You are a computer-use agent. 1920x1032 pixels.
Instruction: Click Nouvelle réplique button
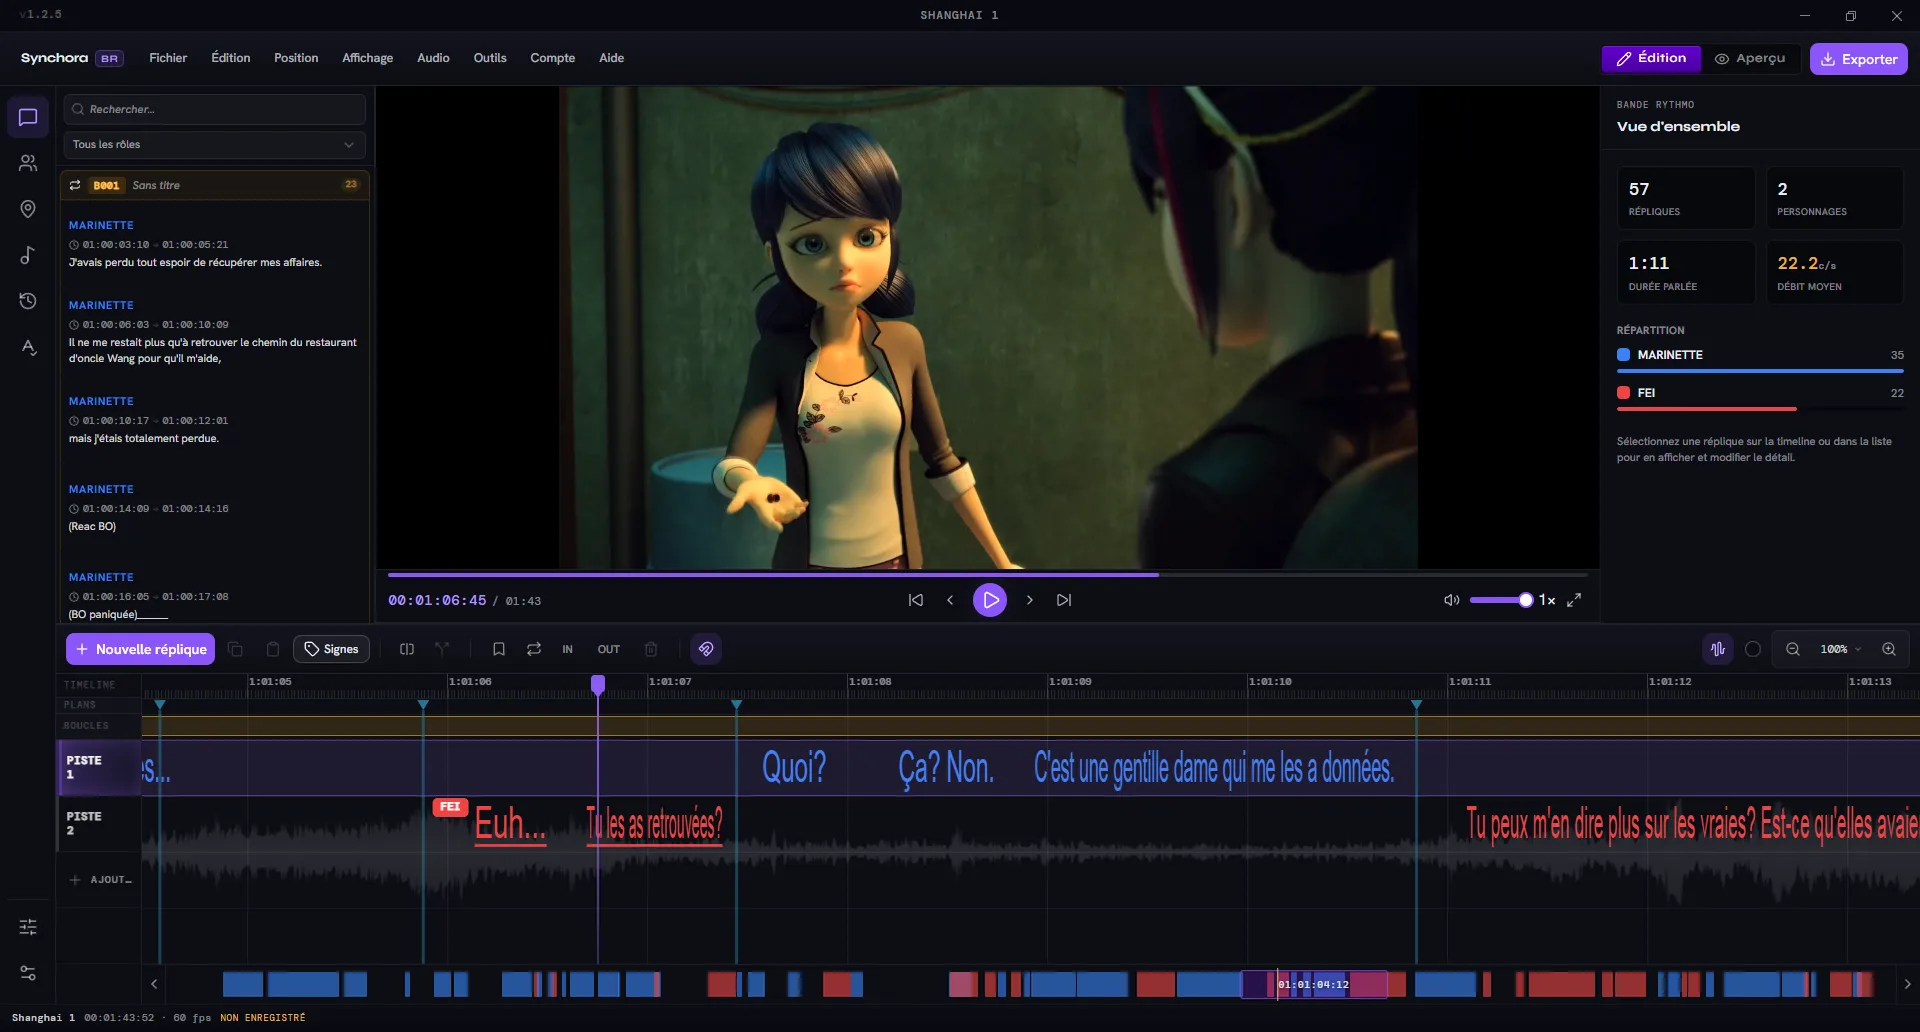pos(140,649)
